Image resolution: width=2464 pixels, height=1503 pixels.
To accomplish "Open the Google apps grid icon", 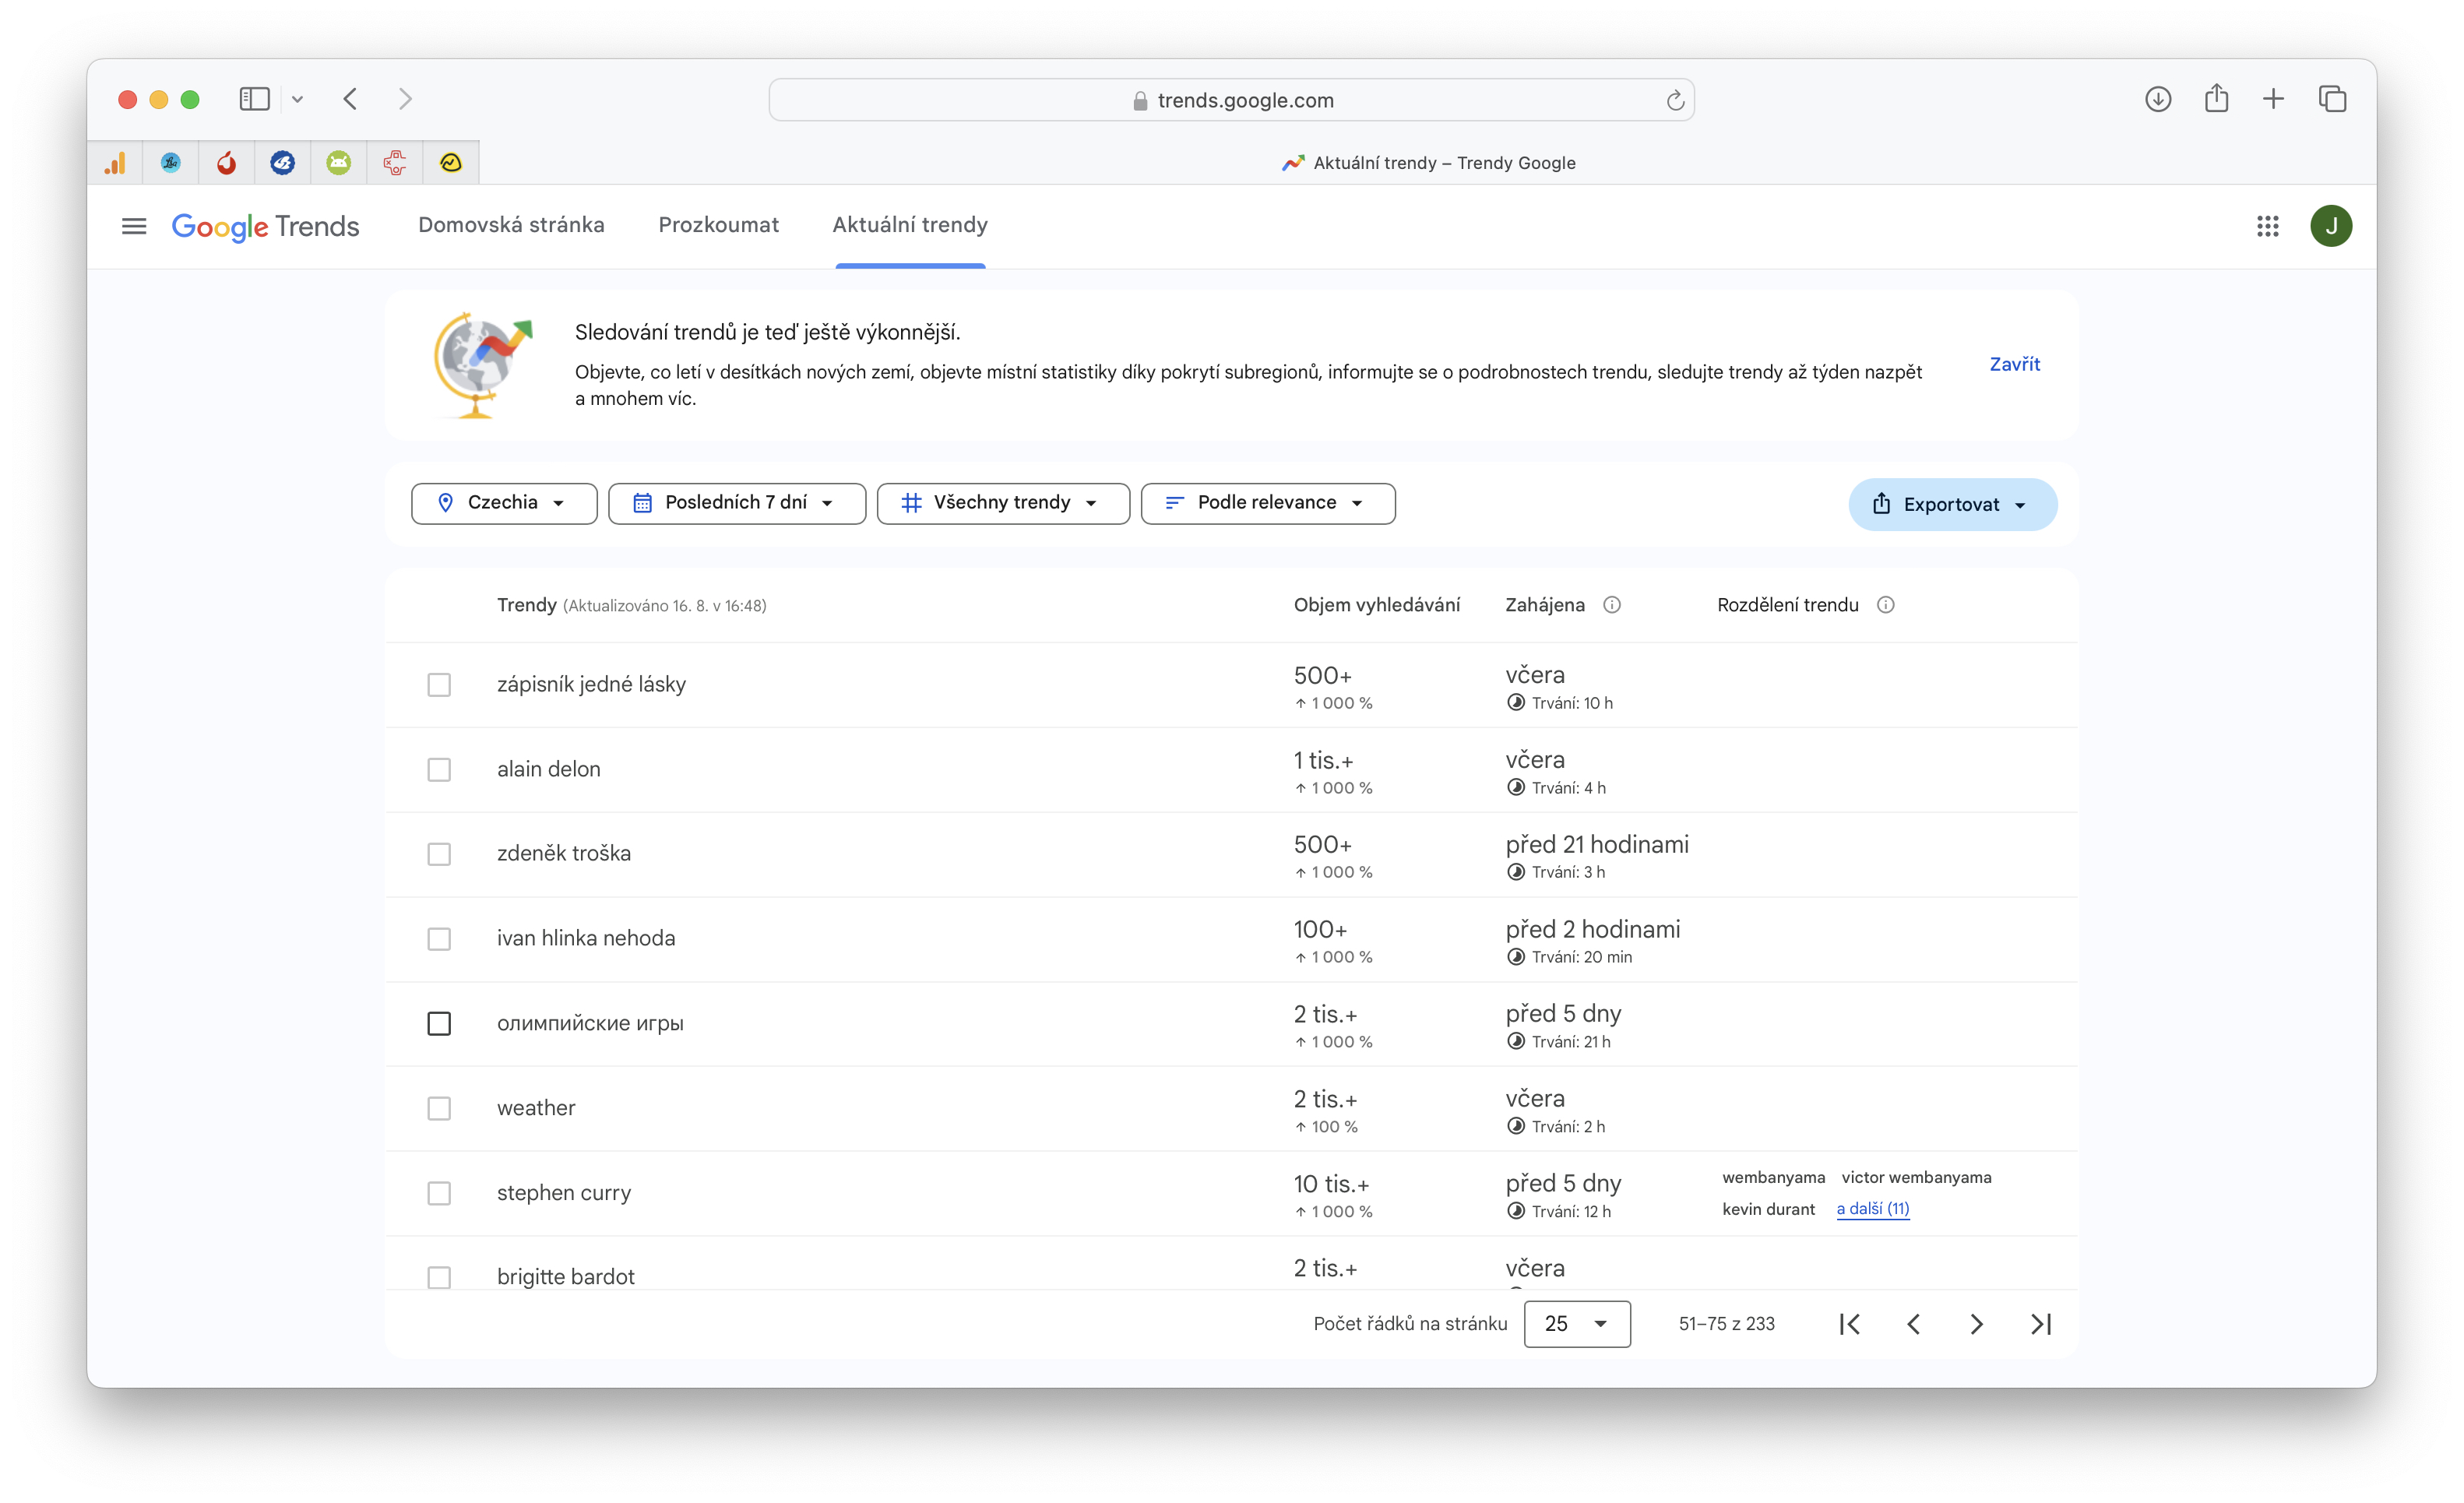I will pos(2267,226).
